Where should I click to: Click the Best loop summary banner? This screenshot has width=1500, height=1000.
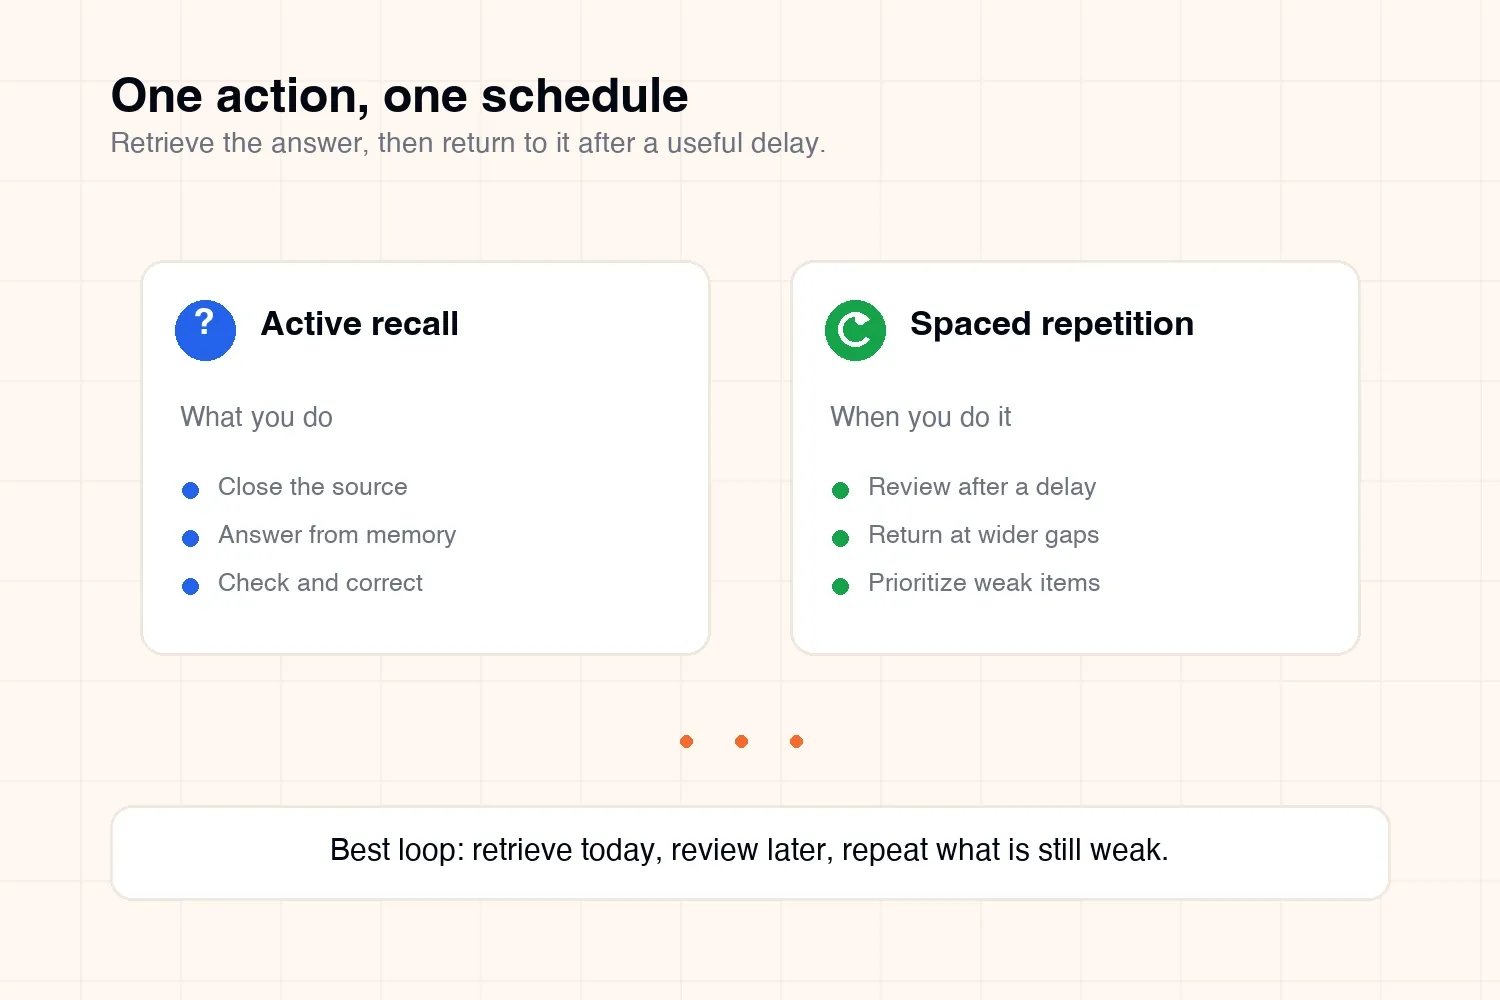click(750, 853)
